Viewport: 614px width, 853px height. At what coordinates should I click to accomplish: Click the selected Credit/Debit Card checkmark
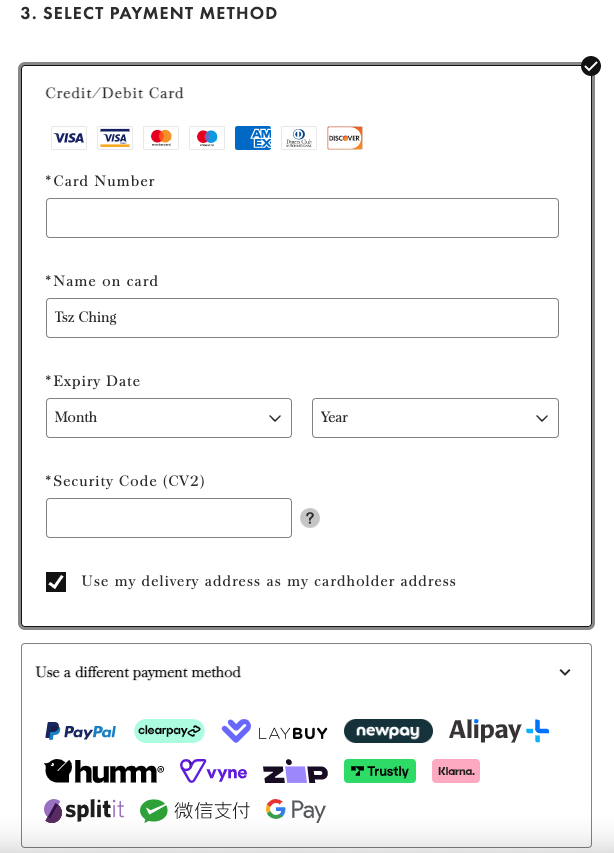(591, 66)
